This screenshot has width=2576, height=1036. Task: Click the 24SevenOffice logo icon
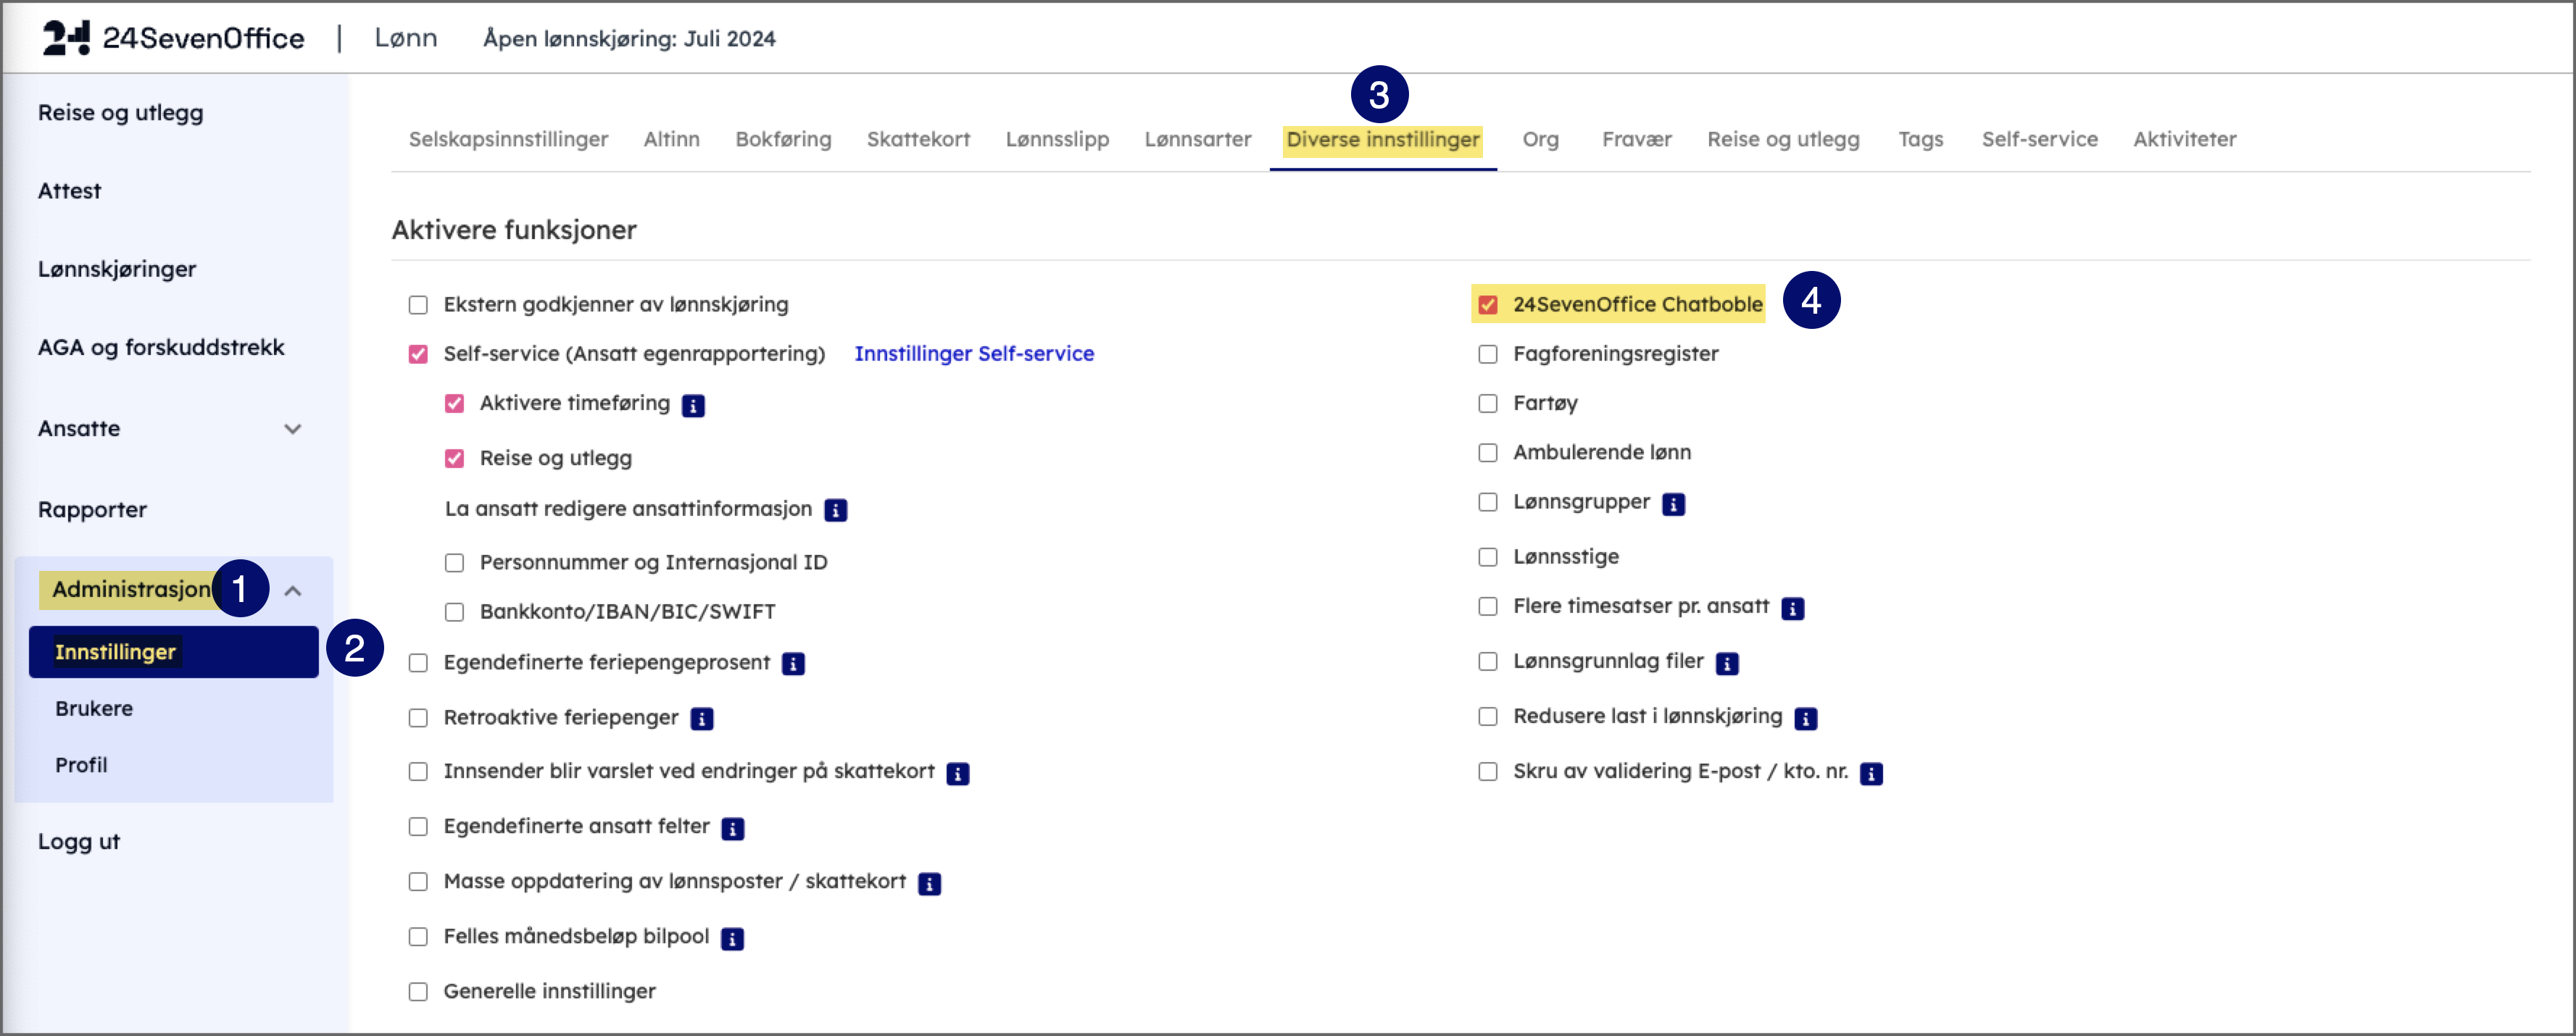pos(66,38)
